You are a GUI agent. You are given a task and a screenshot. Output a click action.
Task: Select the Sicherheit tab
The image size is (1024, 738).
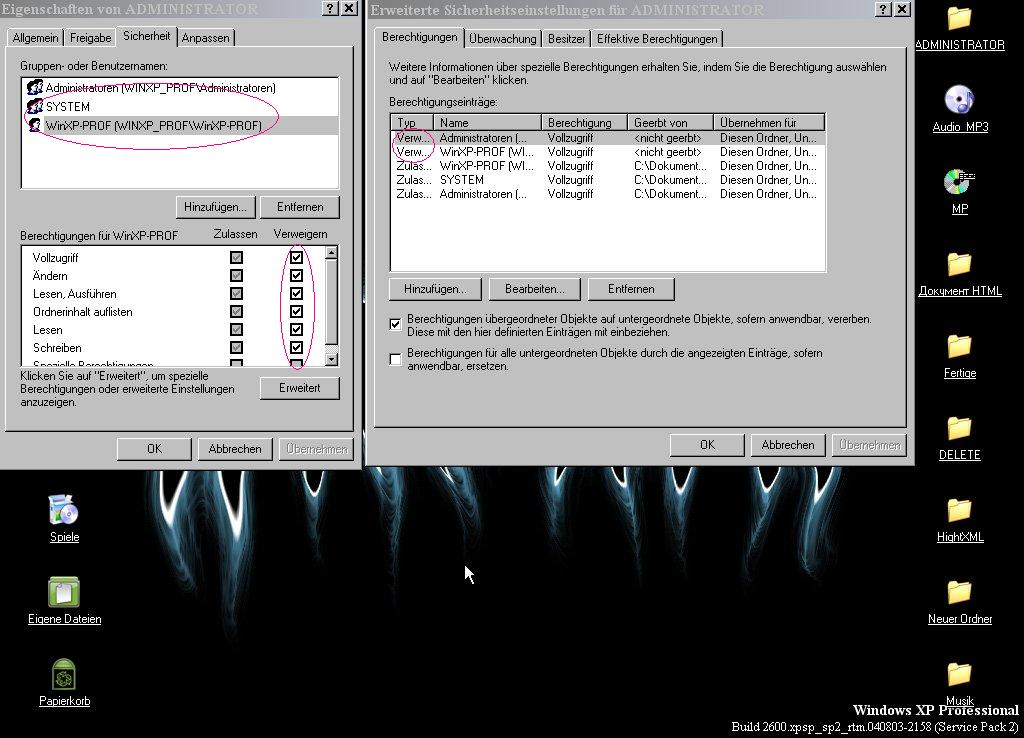(146, 36)
